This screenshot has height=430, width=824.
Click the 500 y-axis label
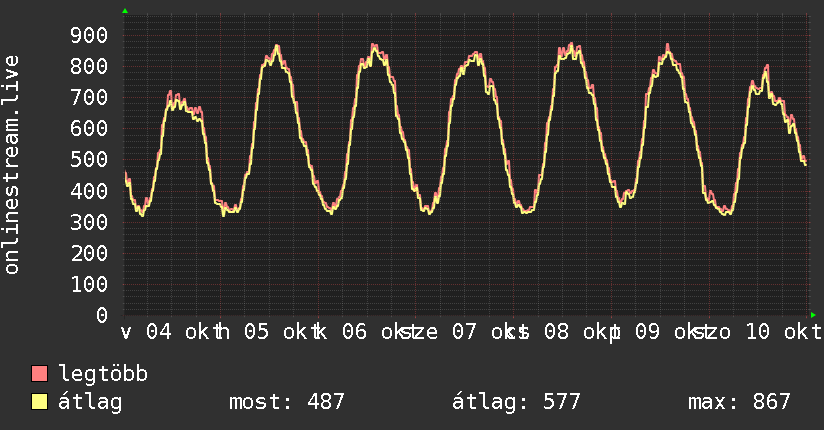pos(89,159)
